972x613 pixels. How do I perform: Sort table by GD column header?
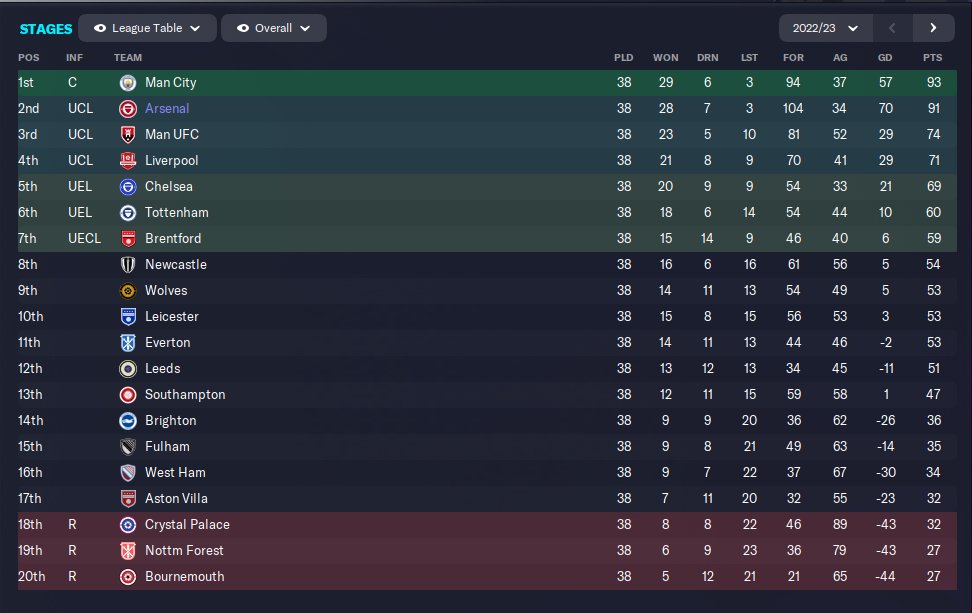[884, 57]
